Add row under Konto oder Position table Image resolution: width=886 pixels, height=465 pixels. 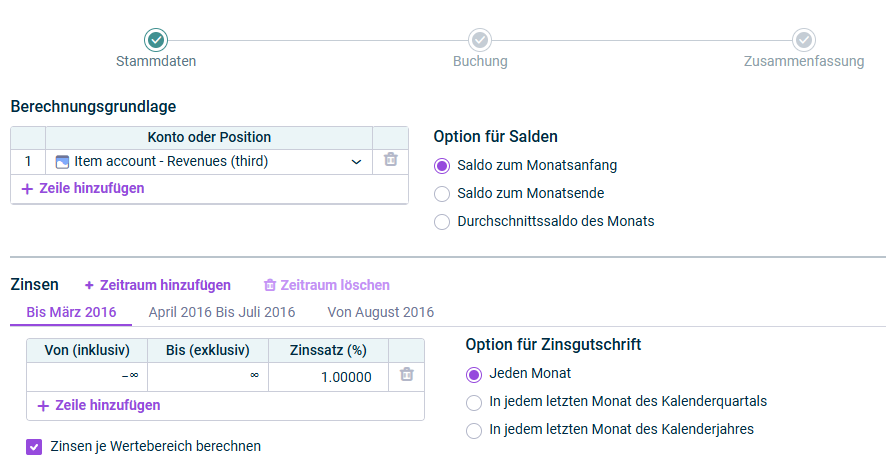pos(82,188)
